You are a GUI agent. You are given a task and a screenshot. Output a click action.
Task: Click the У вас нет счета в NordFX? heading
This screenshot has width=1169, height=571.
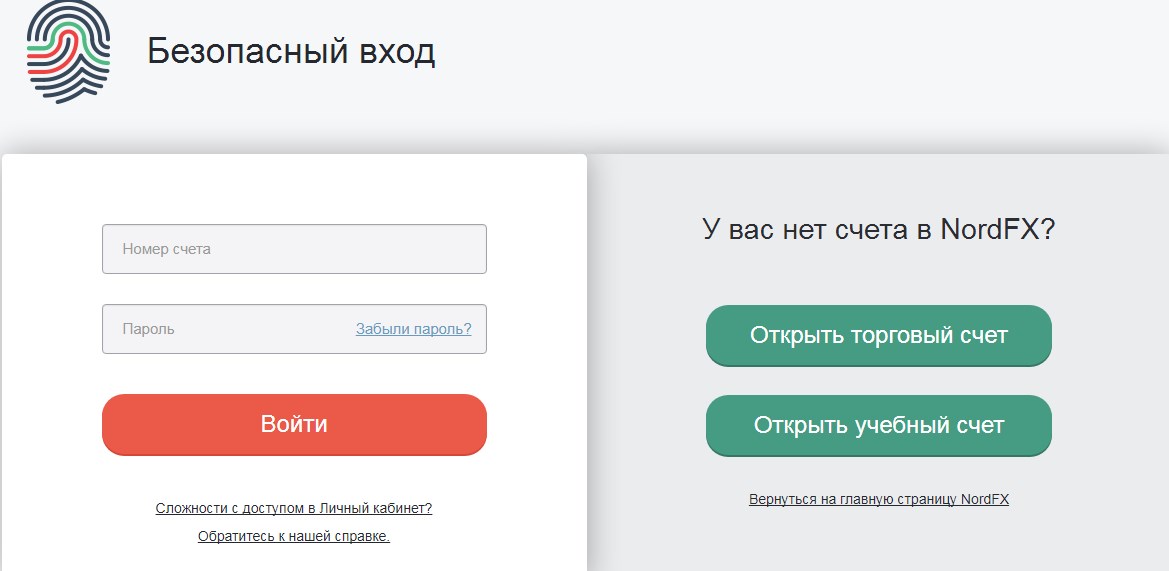pyautogui.click(x=879, y=229)
